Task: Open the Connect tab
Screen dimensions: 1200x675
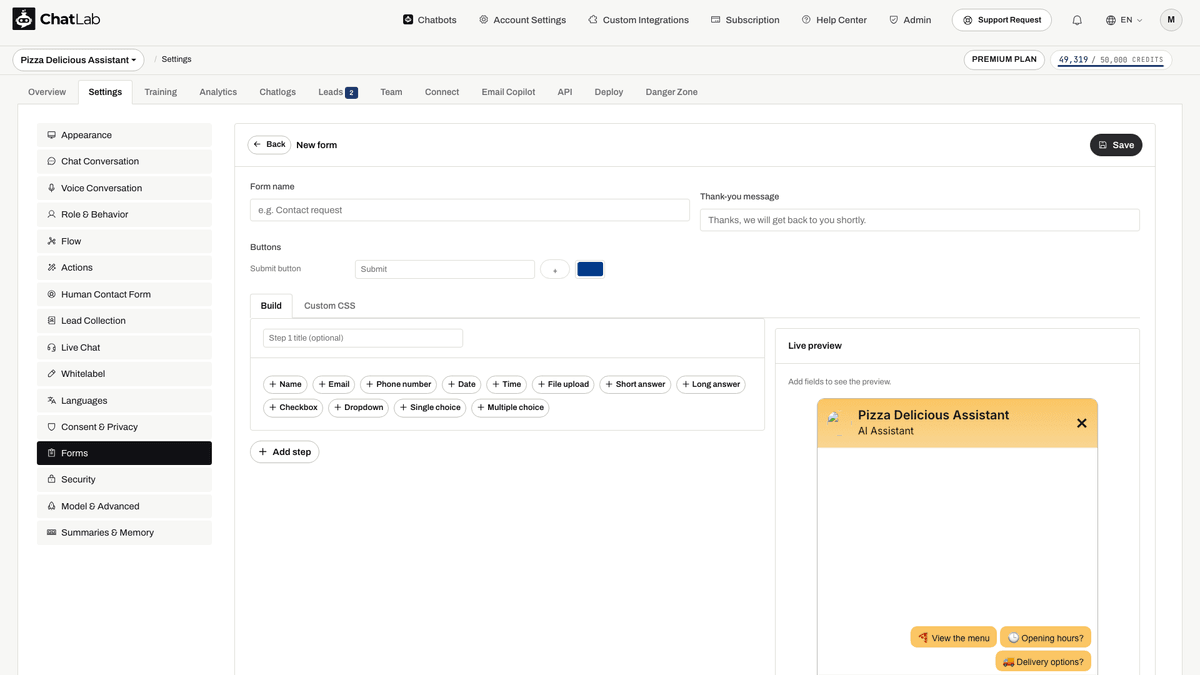Action: pos(442,92)
